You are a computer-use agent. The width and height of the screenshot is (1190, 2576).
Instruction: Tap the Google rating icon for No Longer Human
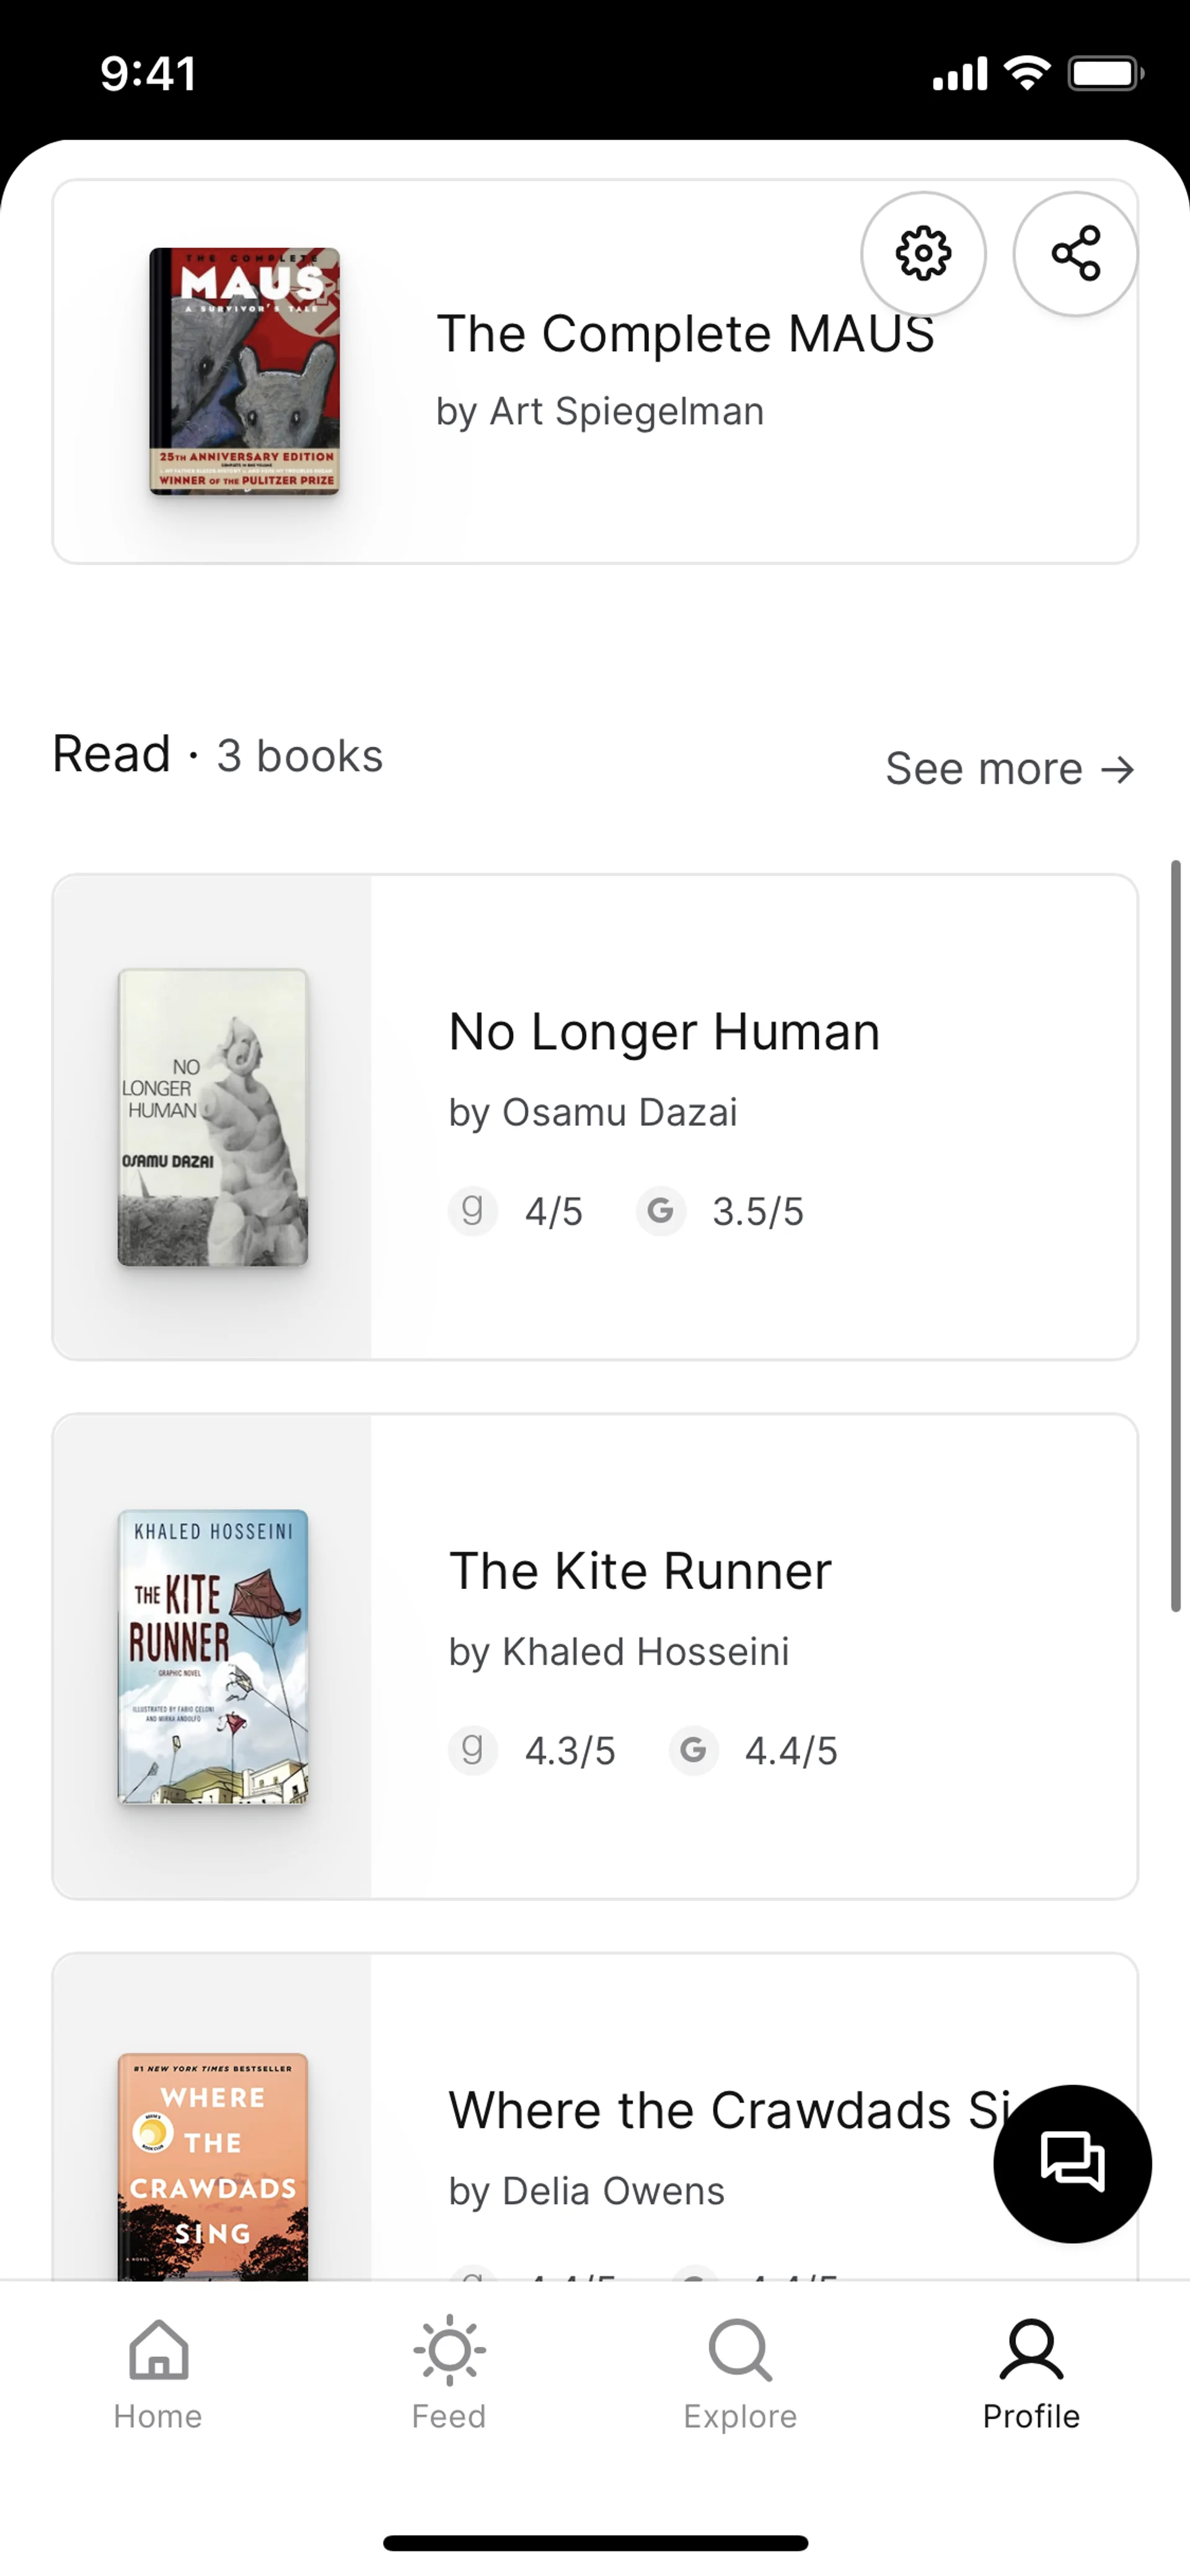pyautogui.click(x=660, y=1211)
